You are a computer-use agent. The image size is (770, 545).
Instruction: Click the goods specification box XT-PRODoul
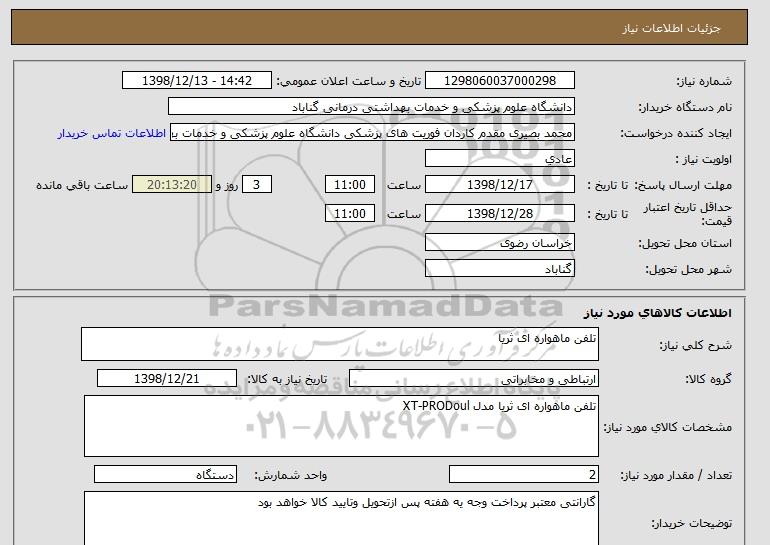pos(341,426)
